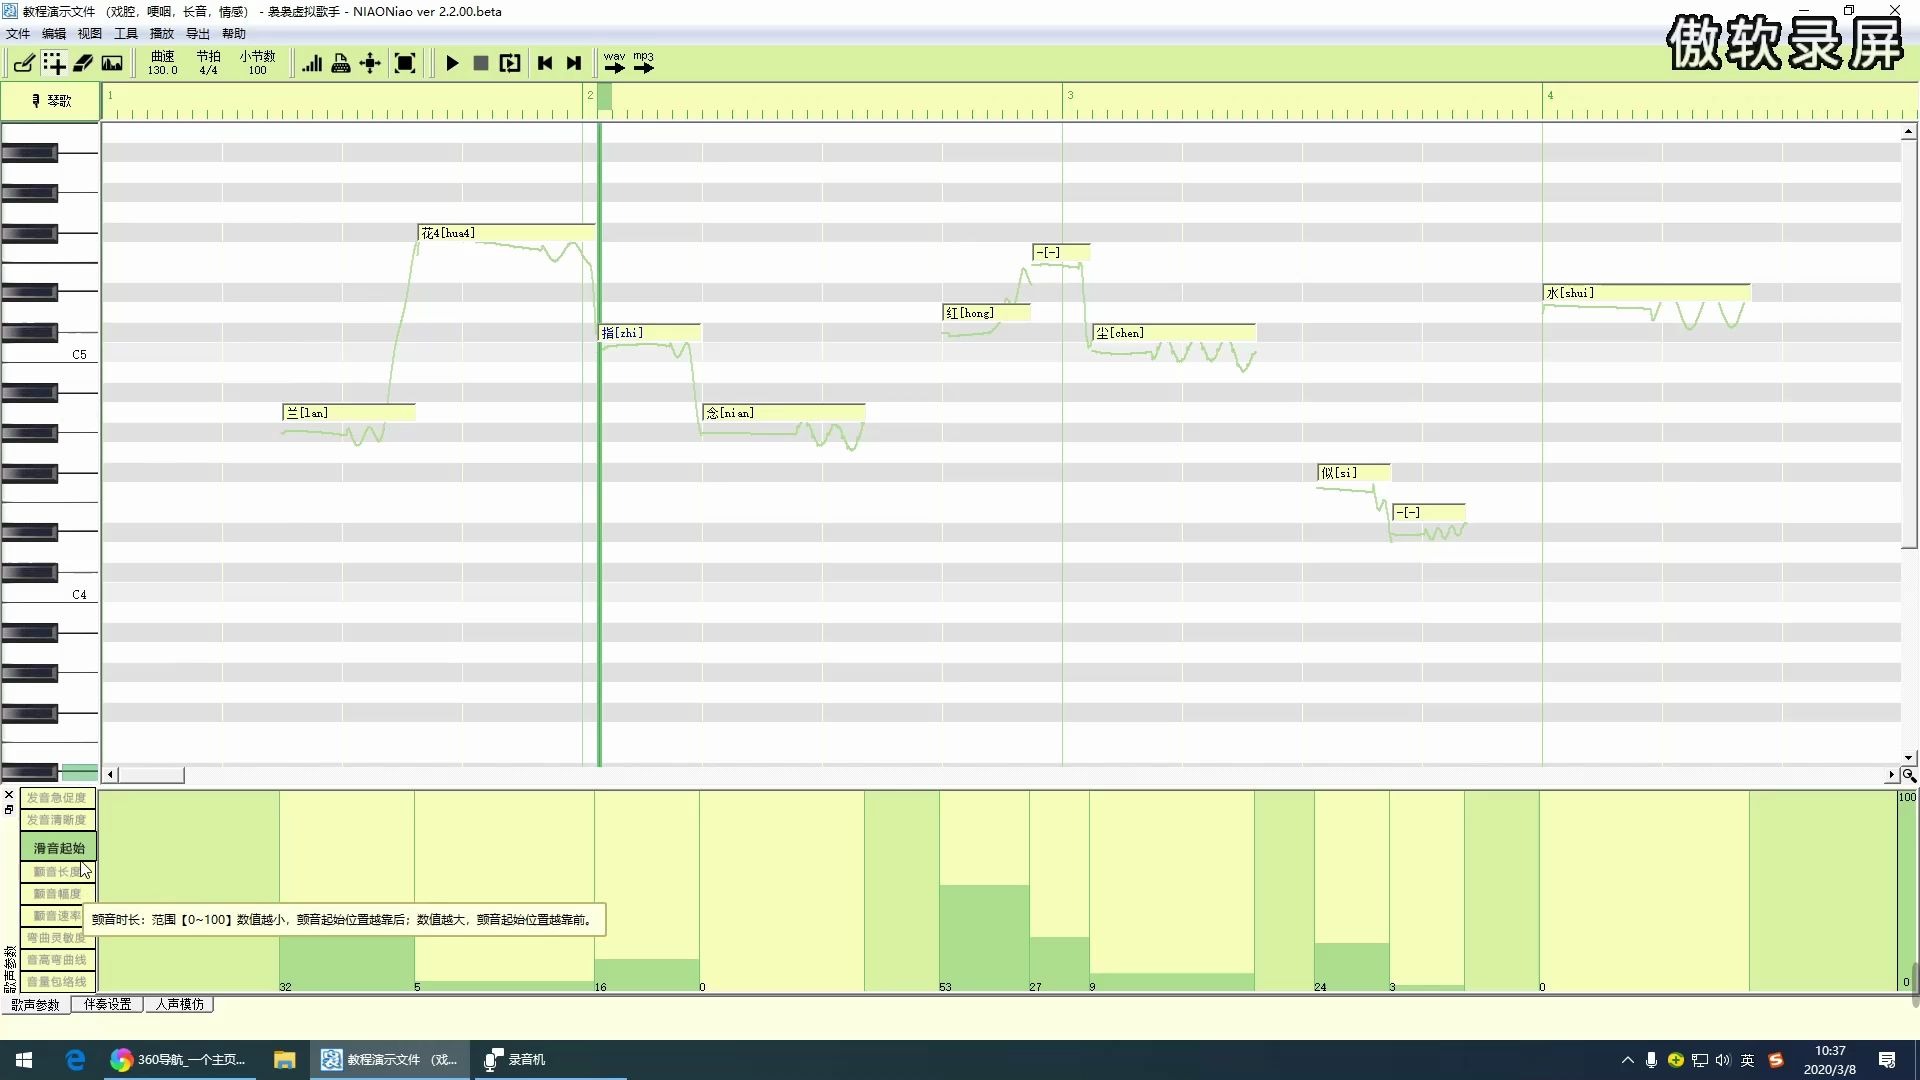Select the 滑音起始 parameter
Image resolution: width=1920 pixels, height=1080 pixels.
click(58, 848)
